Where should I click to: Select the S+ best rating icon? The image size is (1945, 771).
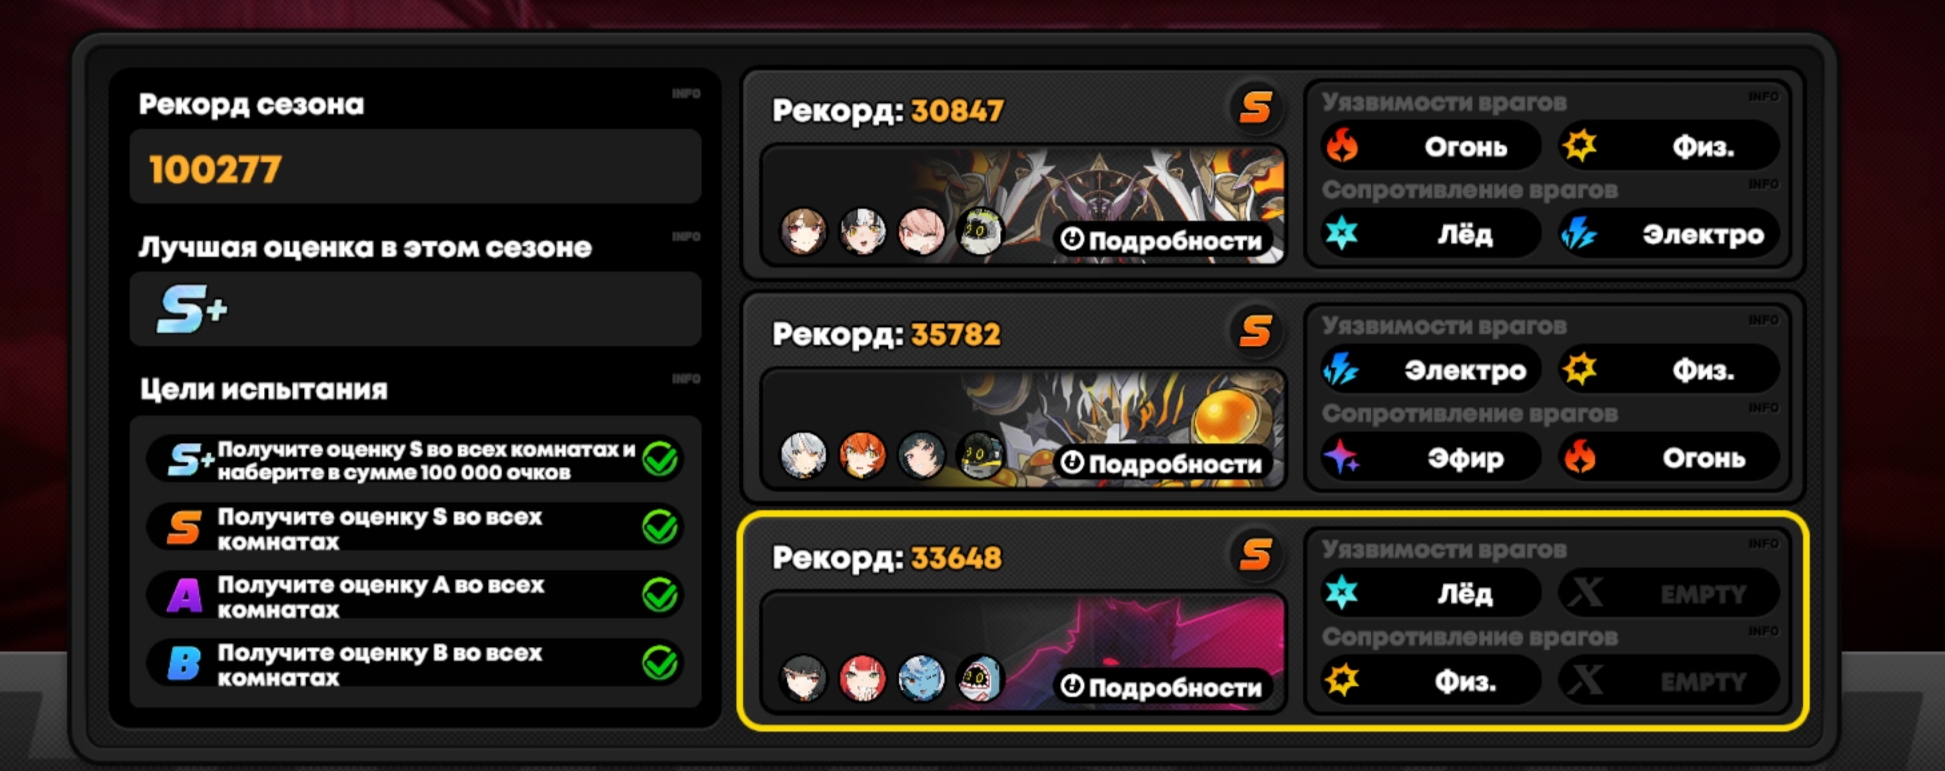point(191,309)
